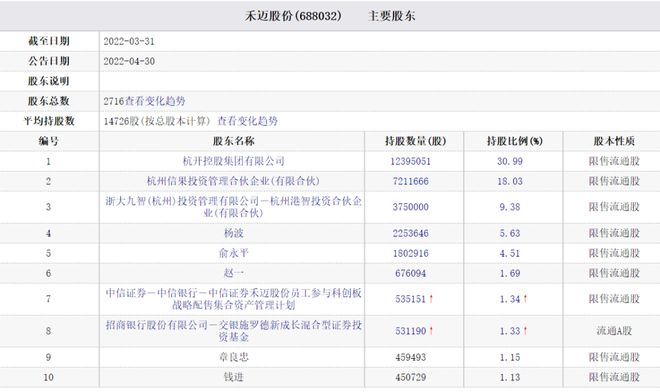Click holding quantity 2253646

410,233
